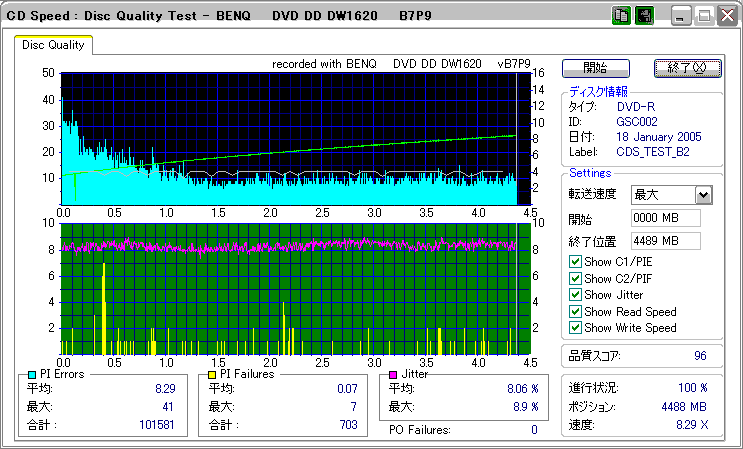
Task: Disable the Show Jitter checkbox
Action: click(575, 295)
